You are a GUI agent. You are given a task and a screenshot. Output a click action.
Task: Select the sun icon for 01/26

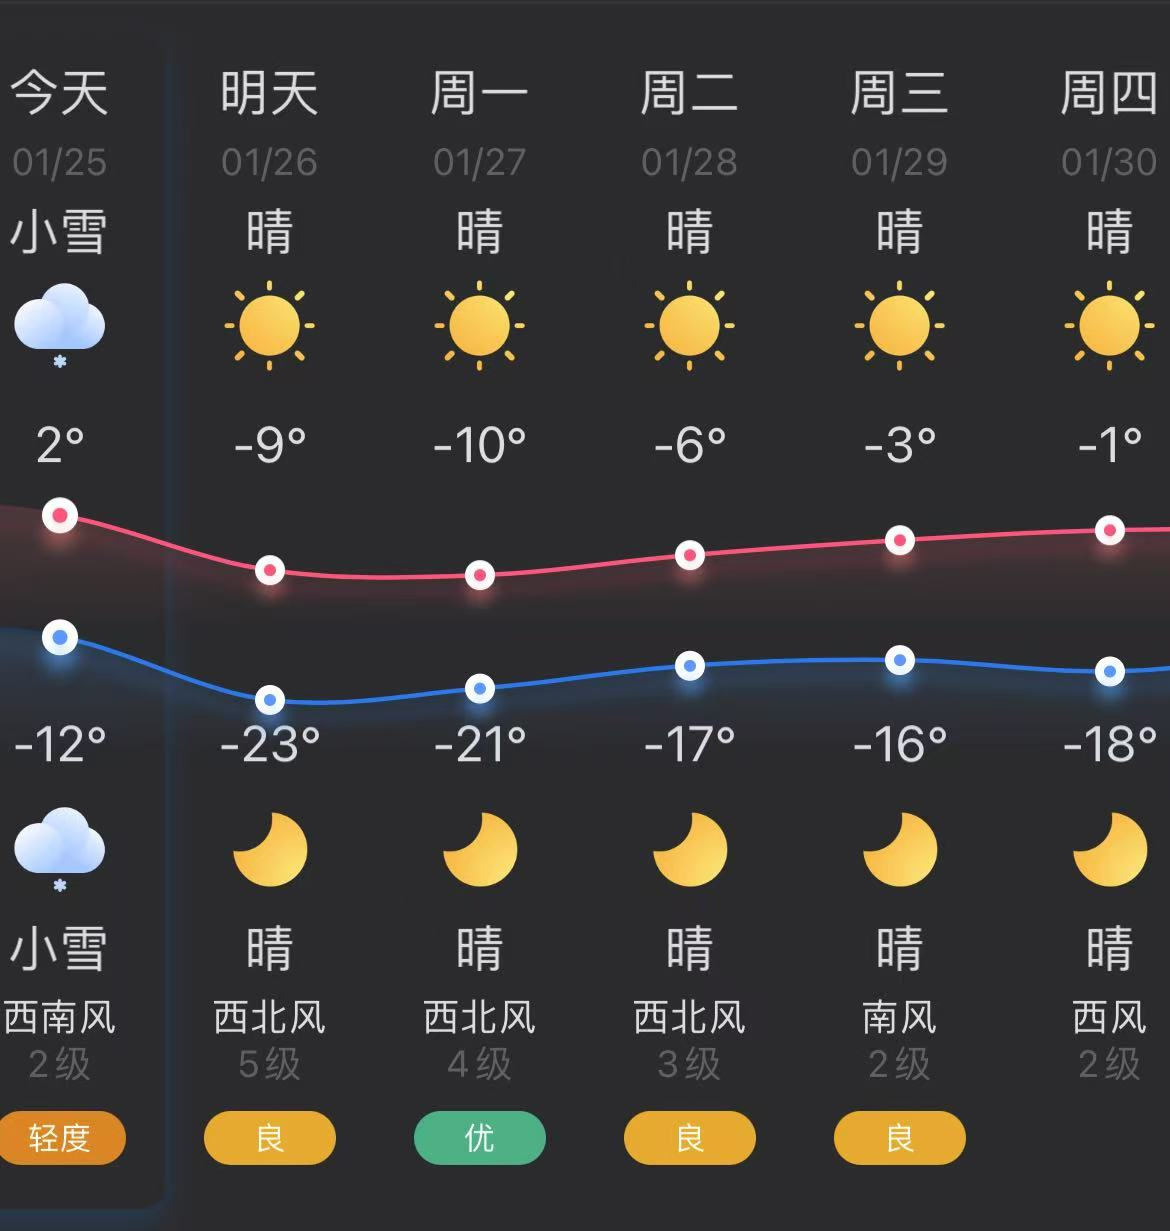270,325
